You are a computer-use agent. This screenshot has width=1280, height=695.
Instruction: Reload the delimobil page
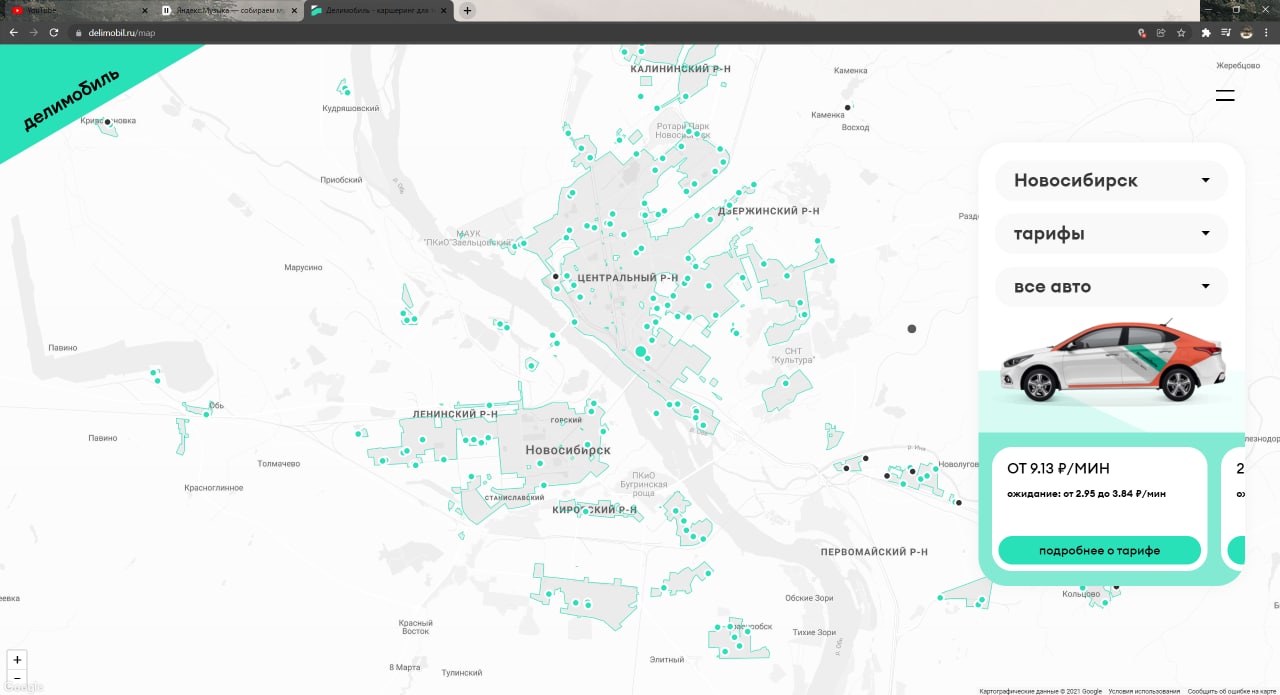click(x=54, y=32)
